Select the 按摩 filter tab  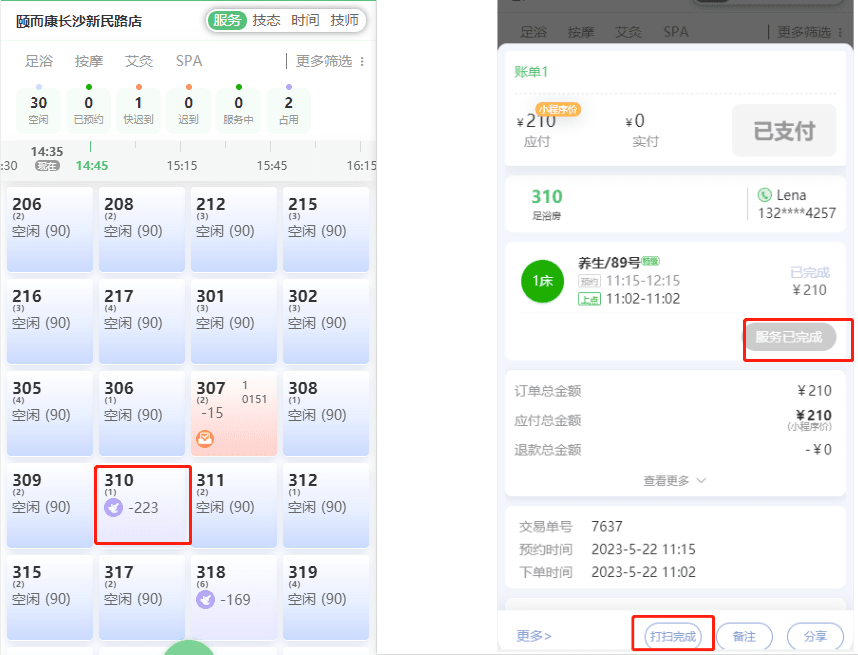(x=89, y=61)
